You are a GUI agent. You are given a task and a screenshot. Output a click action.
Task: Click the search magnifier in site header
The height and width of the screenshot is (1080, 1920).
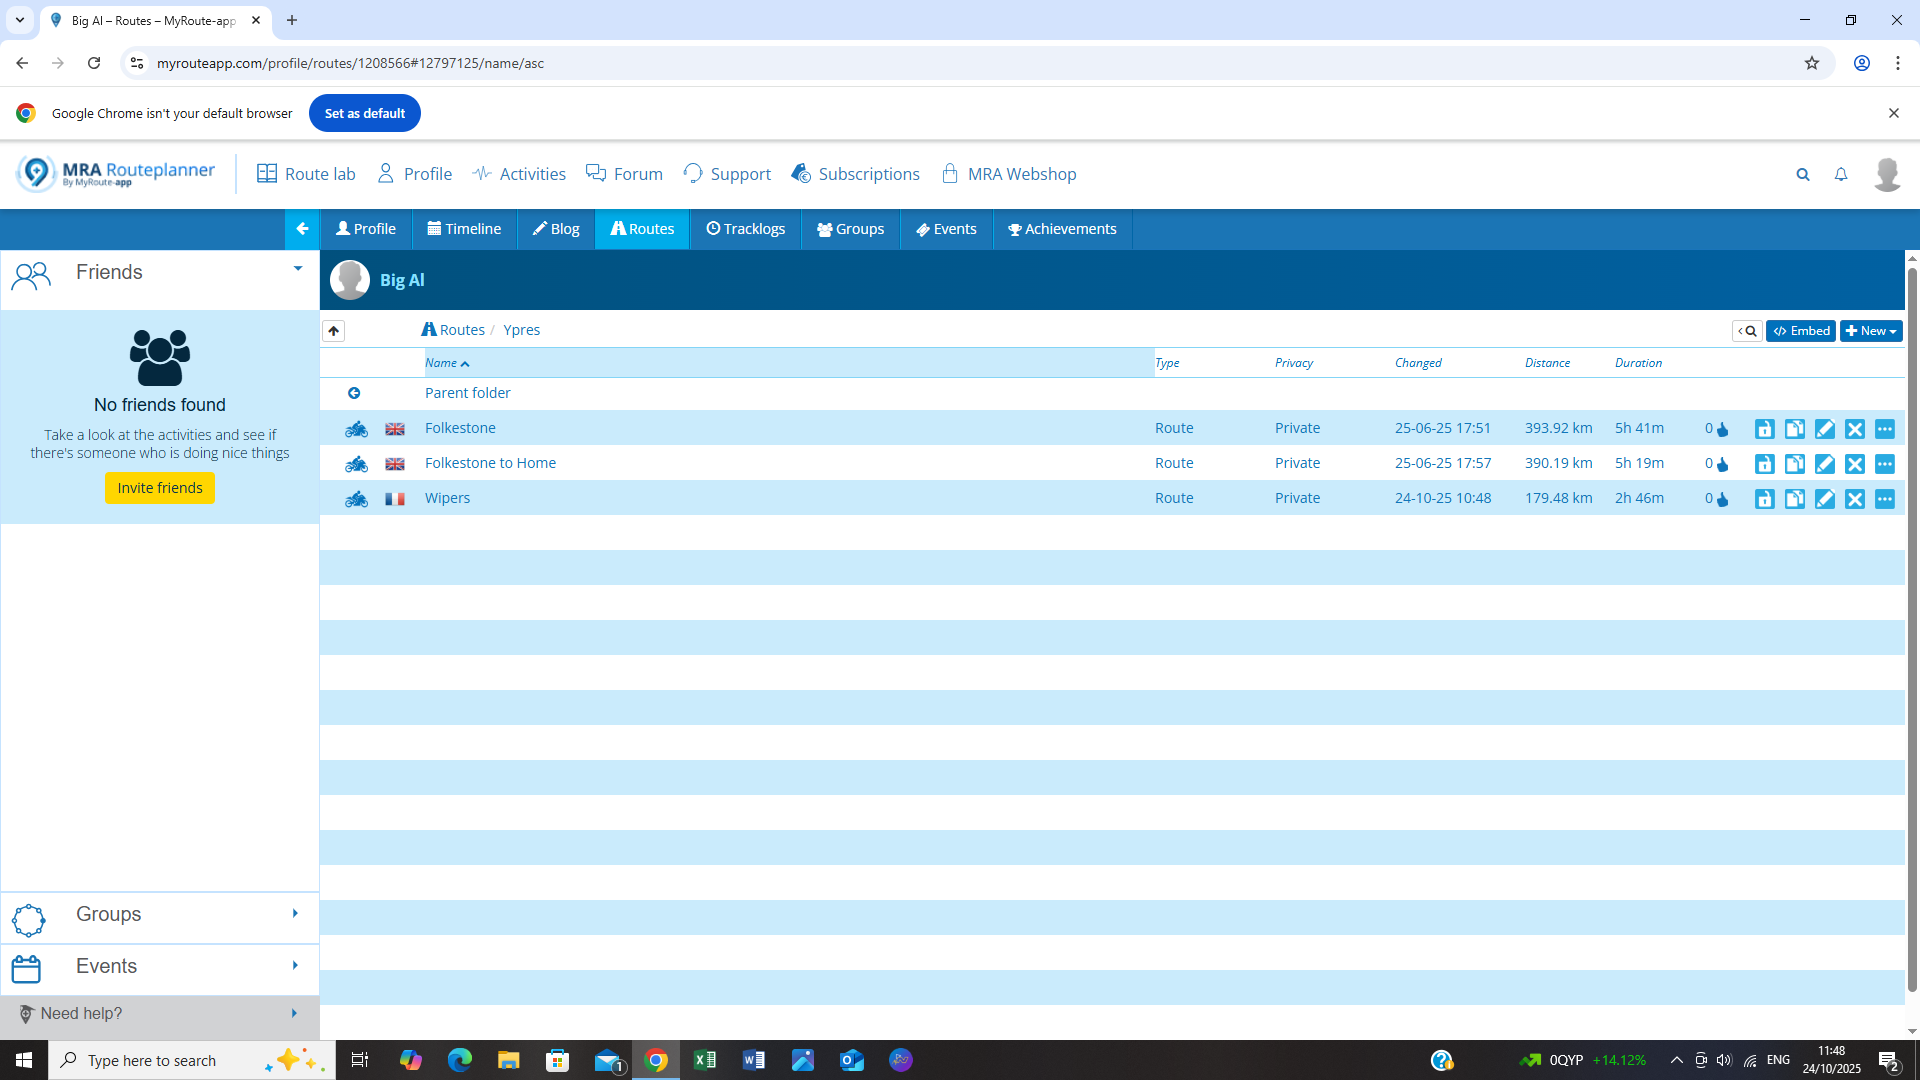point(1802,174)
